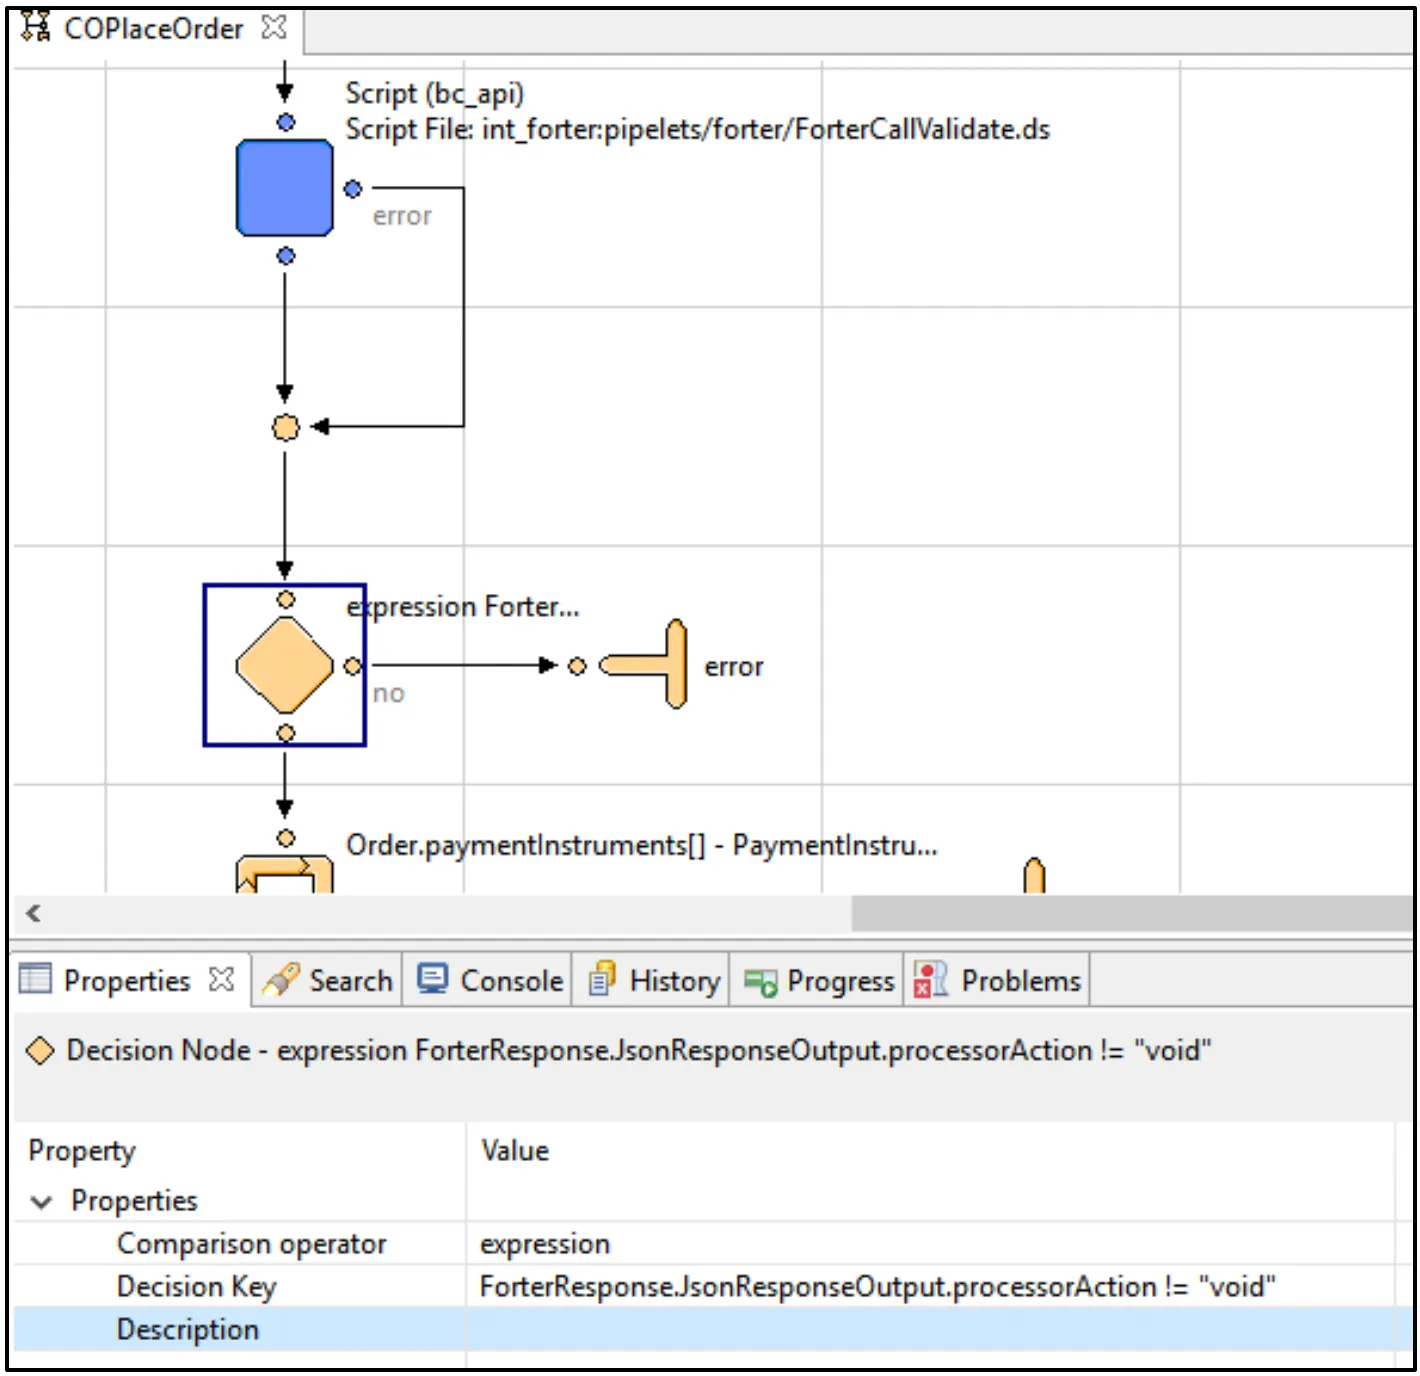Click the History view icon
Screen dimensions: 1420x1376
[602, 979]
